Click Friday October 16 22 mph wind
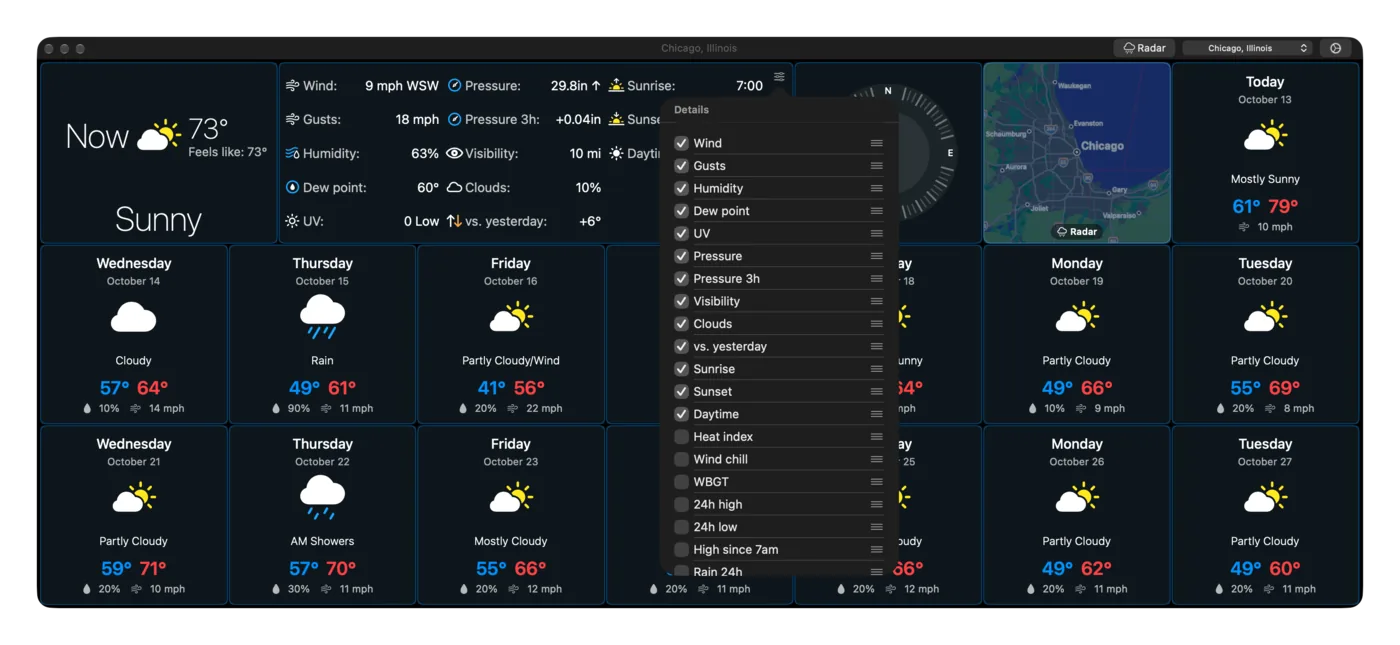This screenshot has width=1400, height=645. pos(544,408)
